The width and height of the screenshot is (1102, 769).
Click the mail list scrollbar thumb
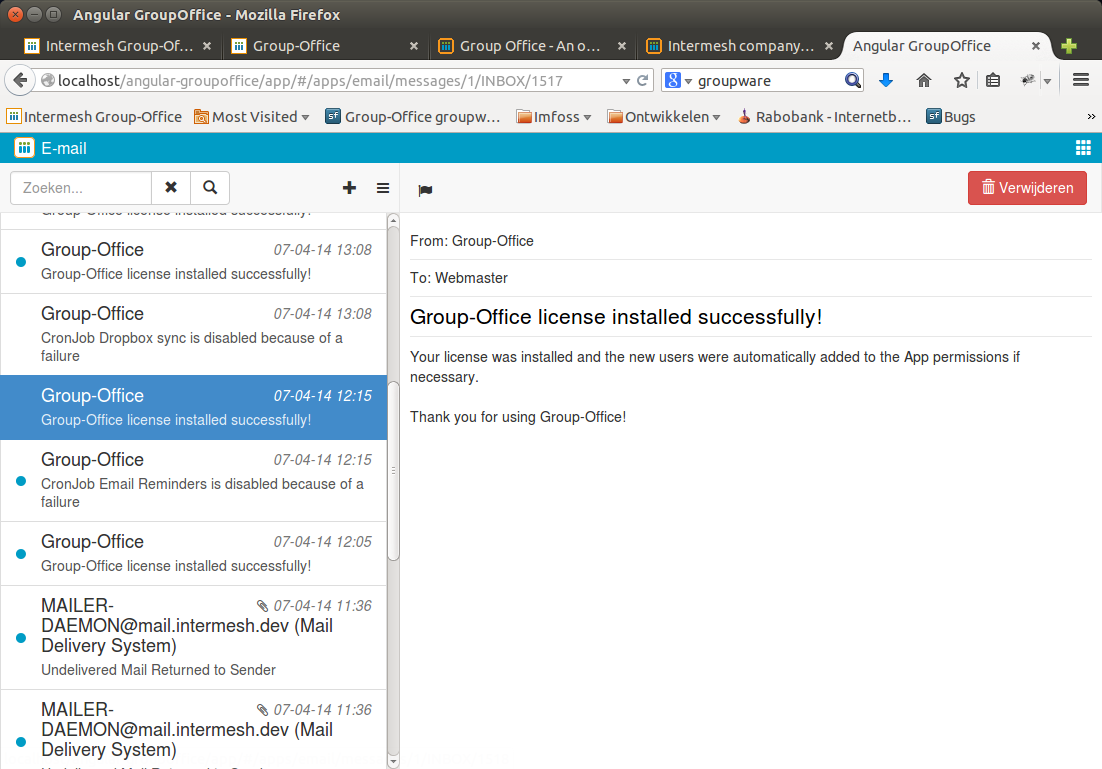pos(394,470)
